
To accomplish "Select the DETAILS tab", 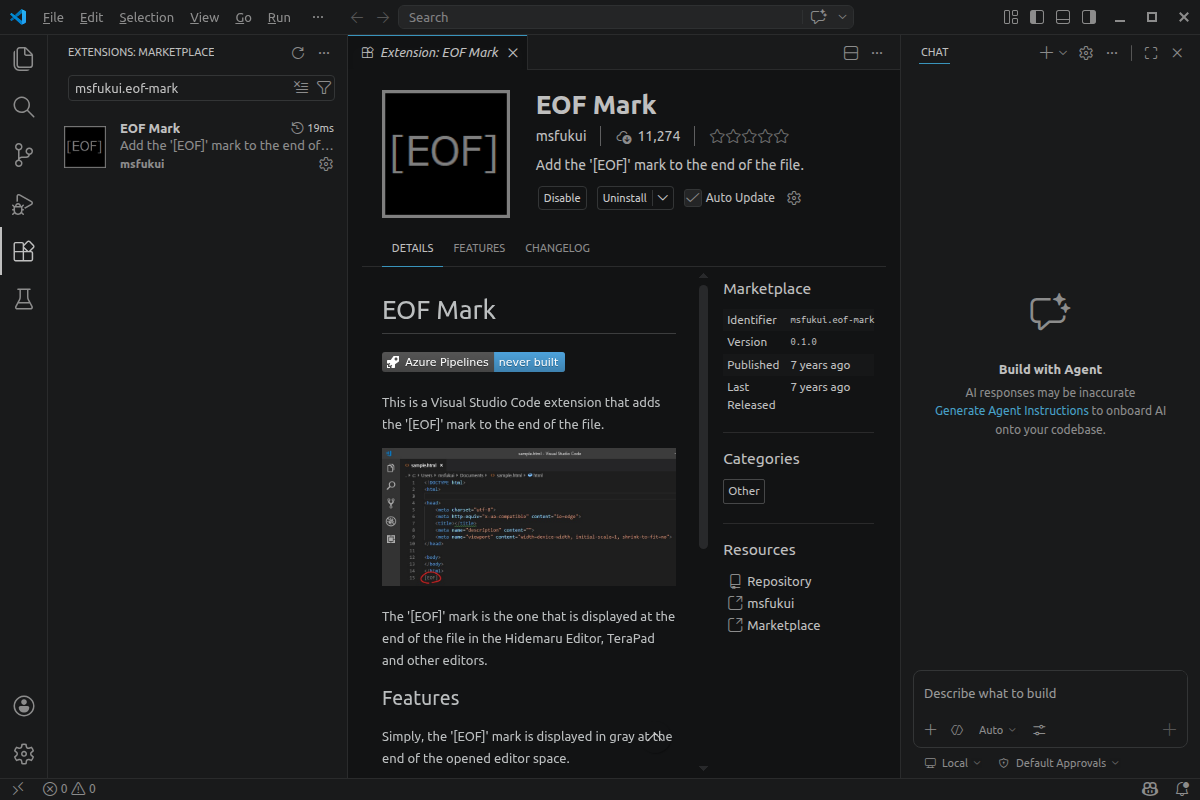I will [x=412, y=248].
